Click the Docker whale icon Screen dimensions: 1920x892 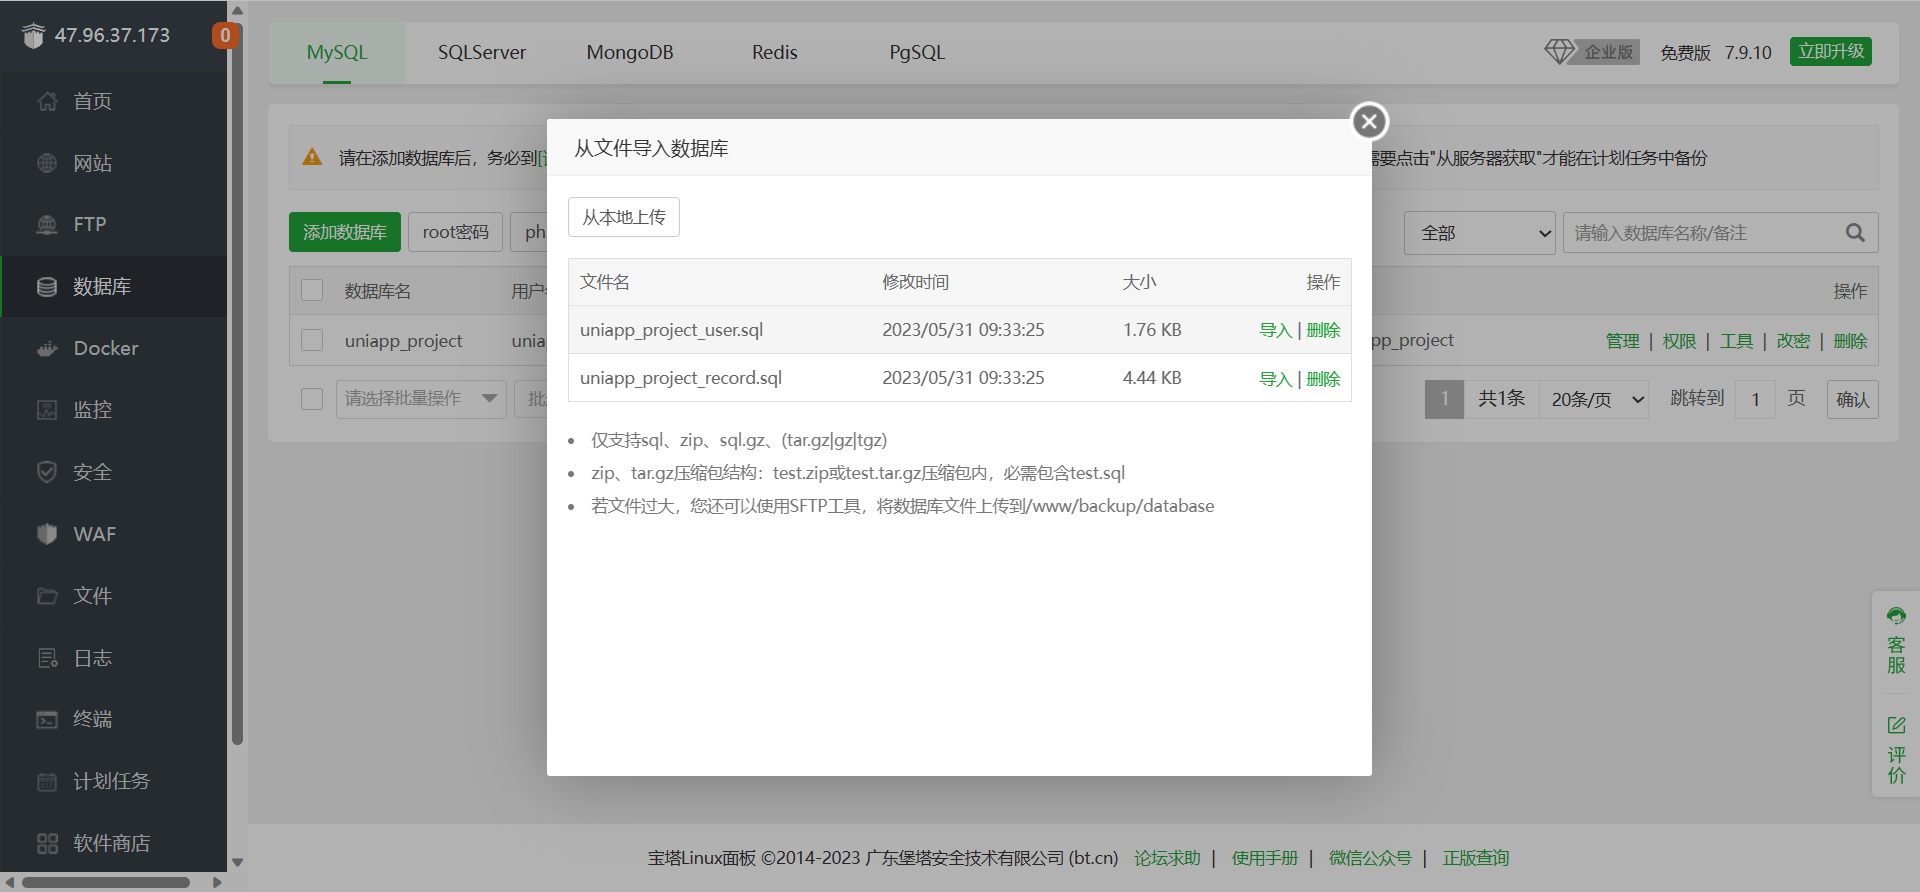[47, 349]
